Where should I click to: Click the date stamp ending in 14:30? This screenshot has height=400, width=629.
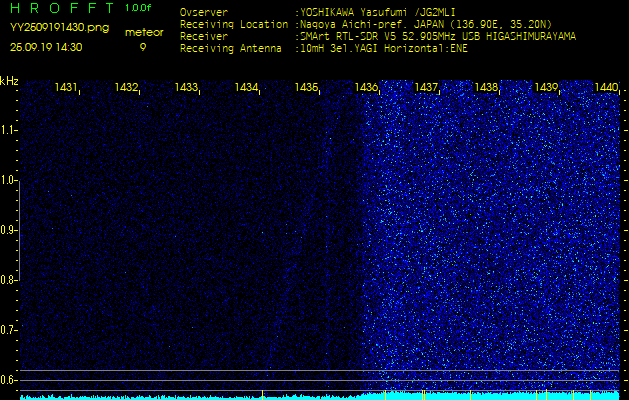[x=46, y=47]
